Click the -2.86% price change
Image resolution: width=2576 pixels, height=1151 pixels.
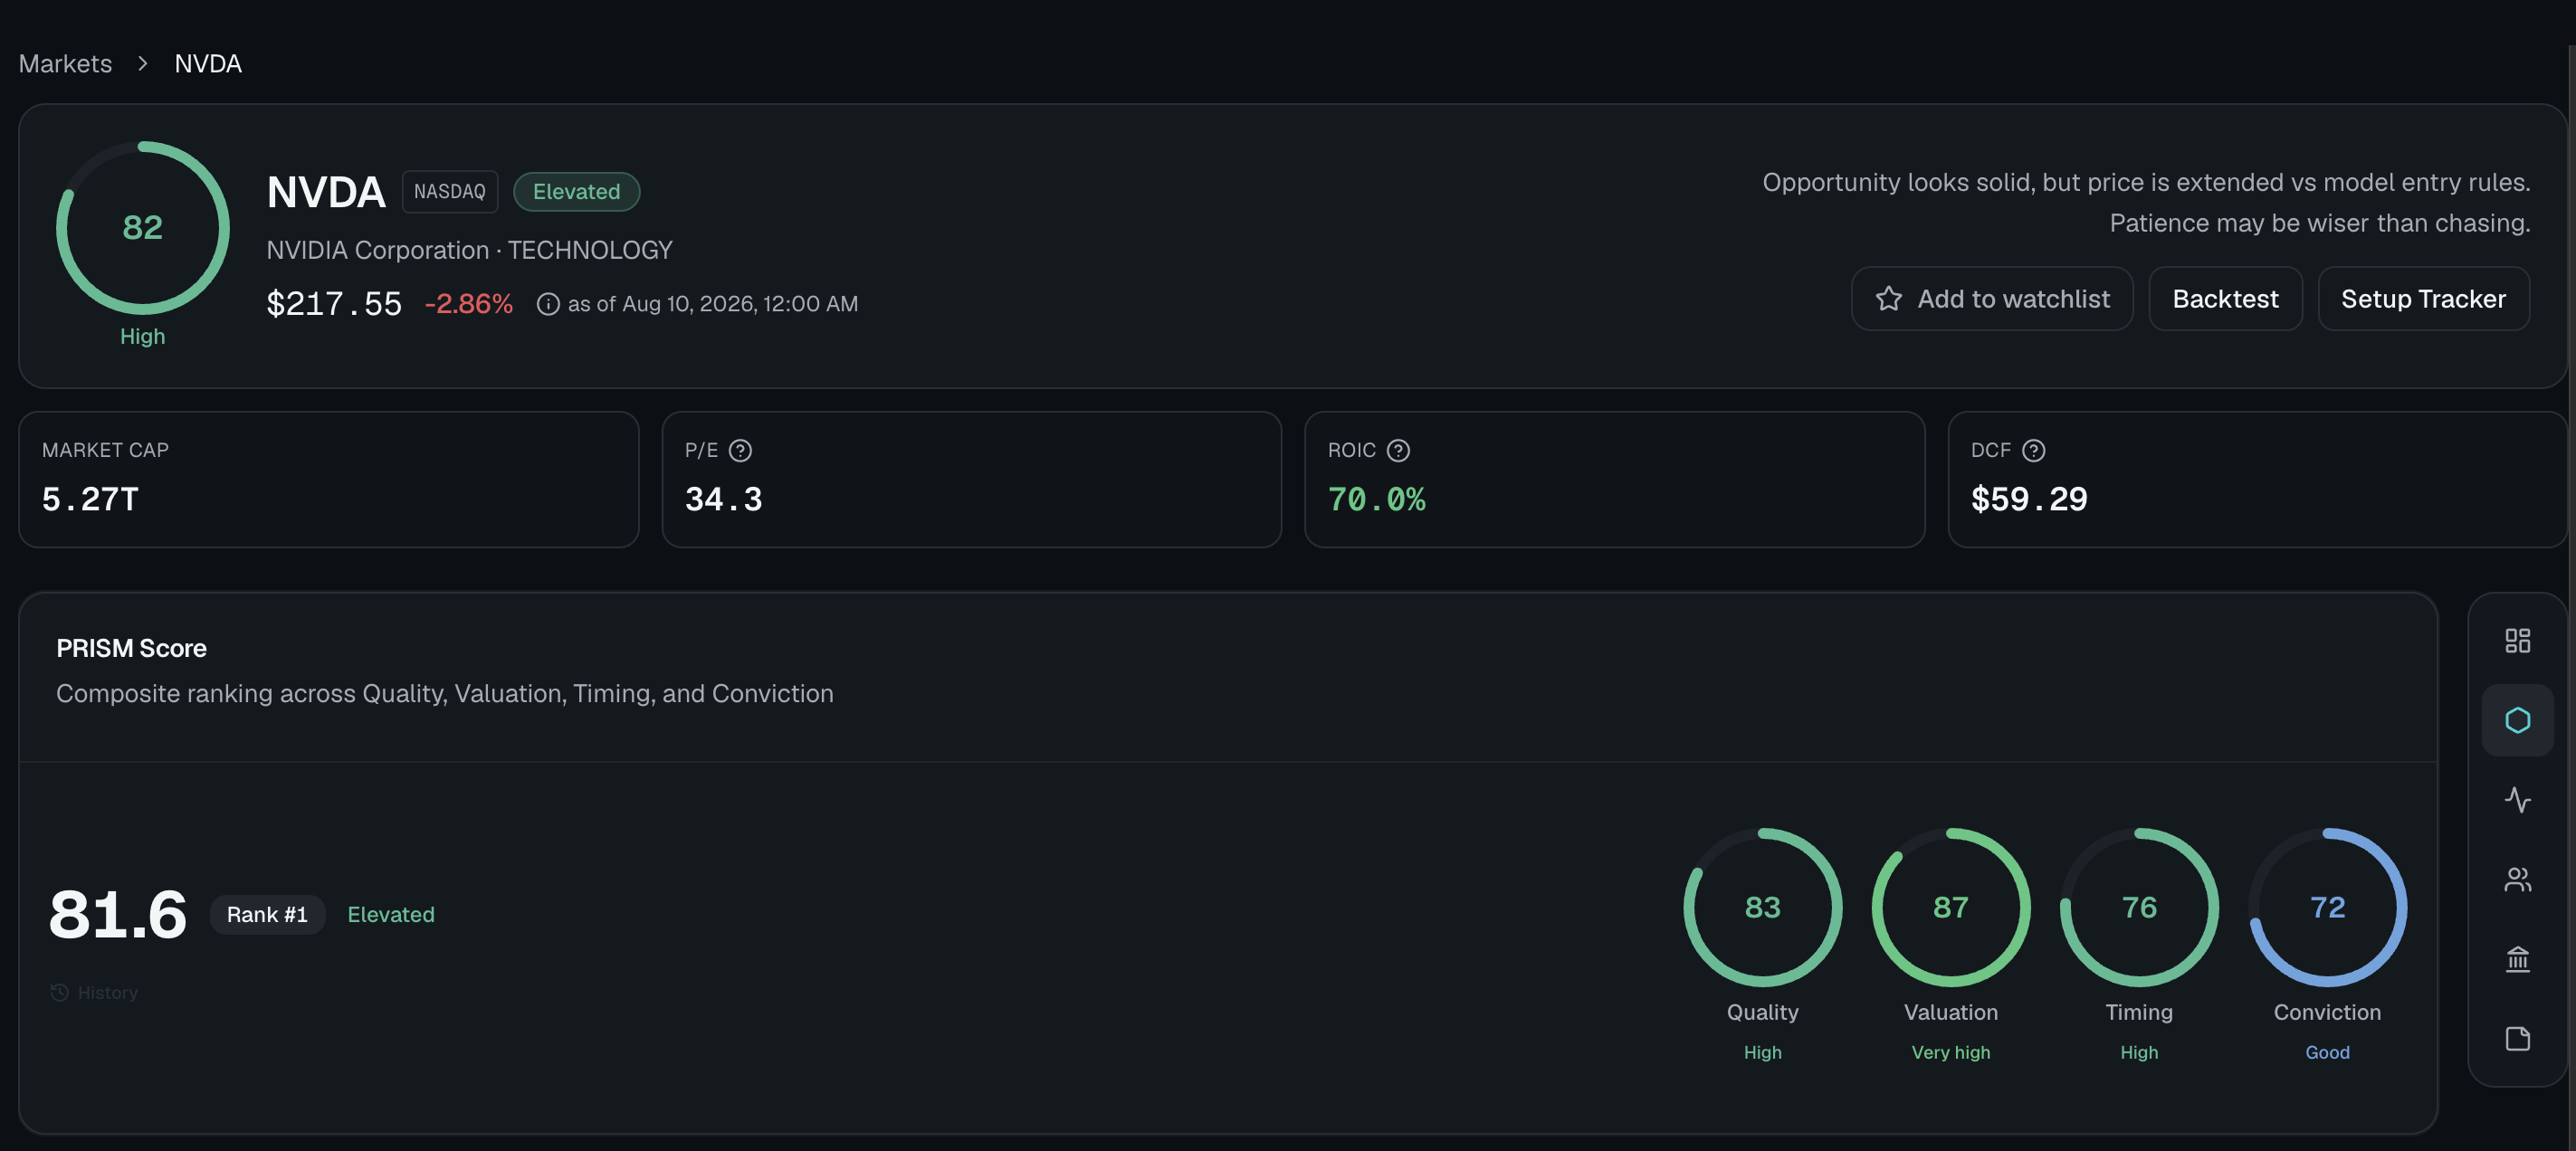(469, 303)
